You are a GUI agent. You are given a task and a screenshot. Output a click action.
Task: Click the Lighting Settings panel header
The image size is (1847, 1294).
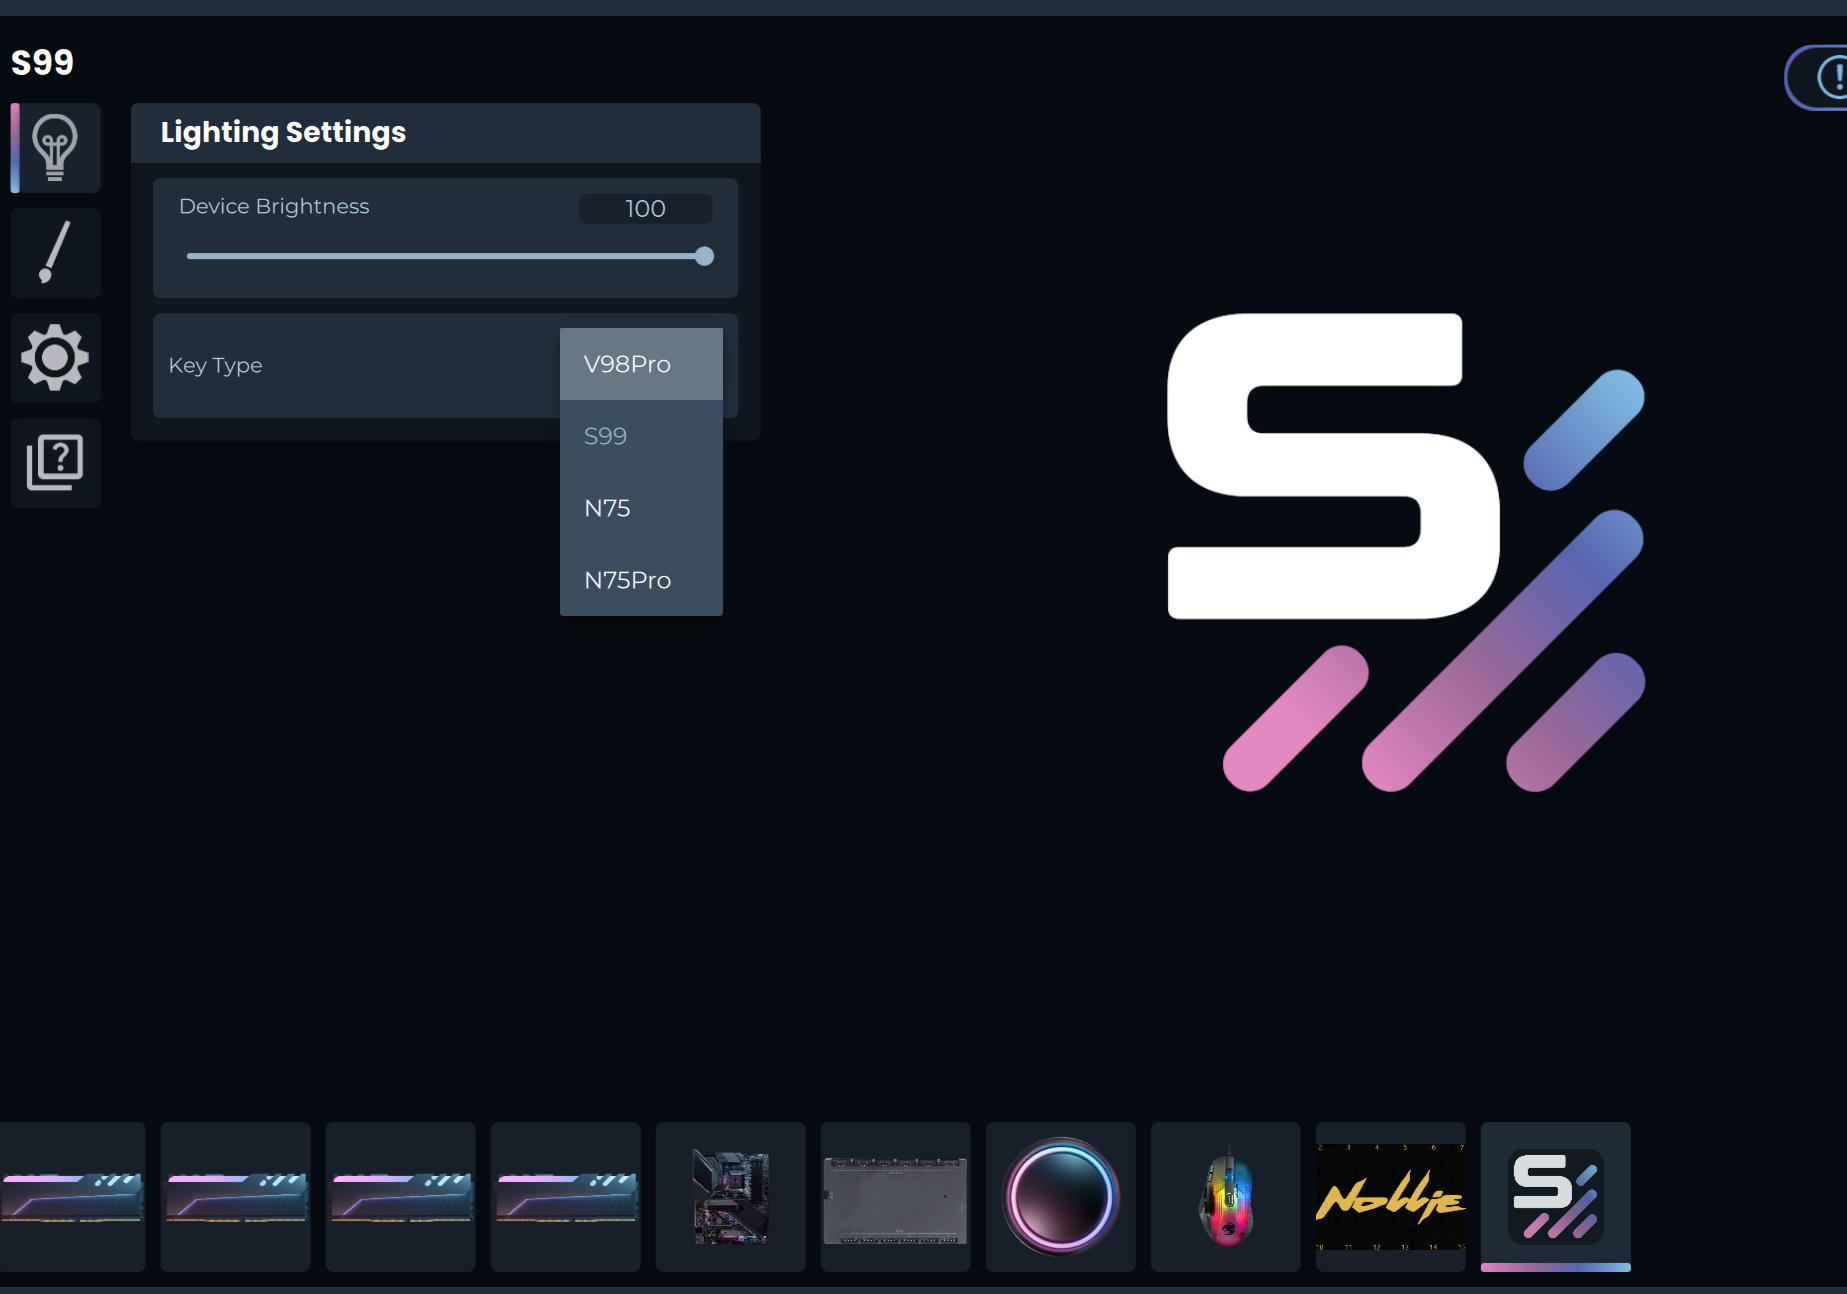click(445, 133)
